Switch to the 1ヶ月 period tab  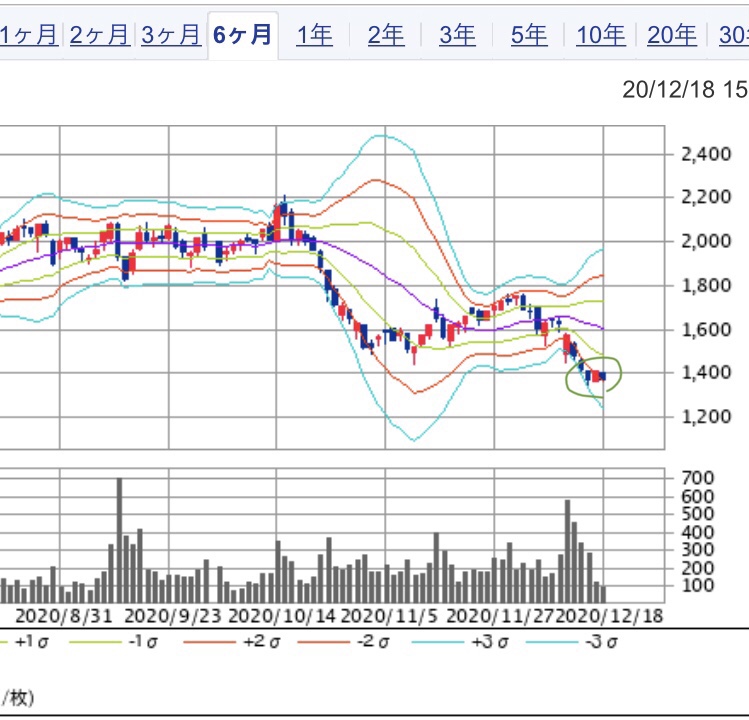[29, 35]
